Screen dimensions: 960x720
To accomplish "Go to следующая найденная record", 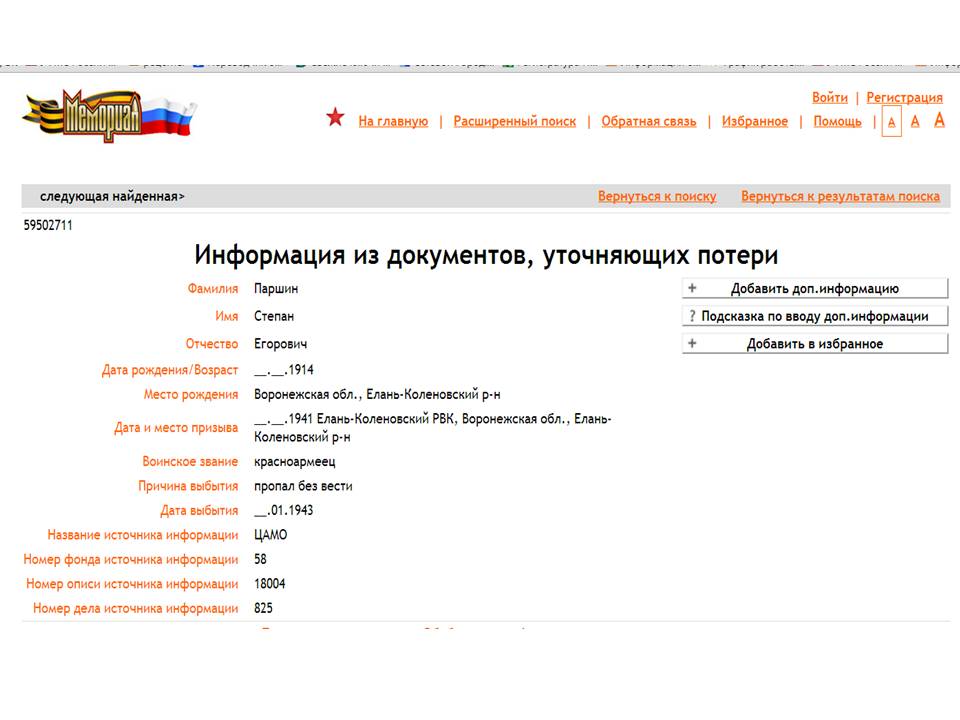I will tap(112, 197).
